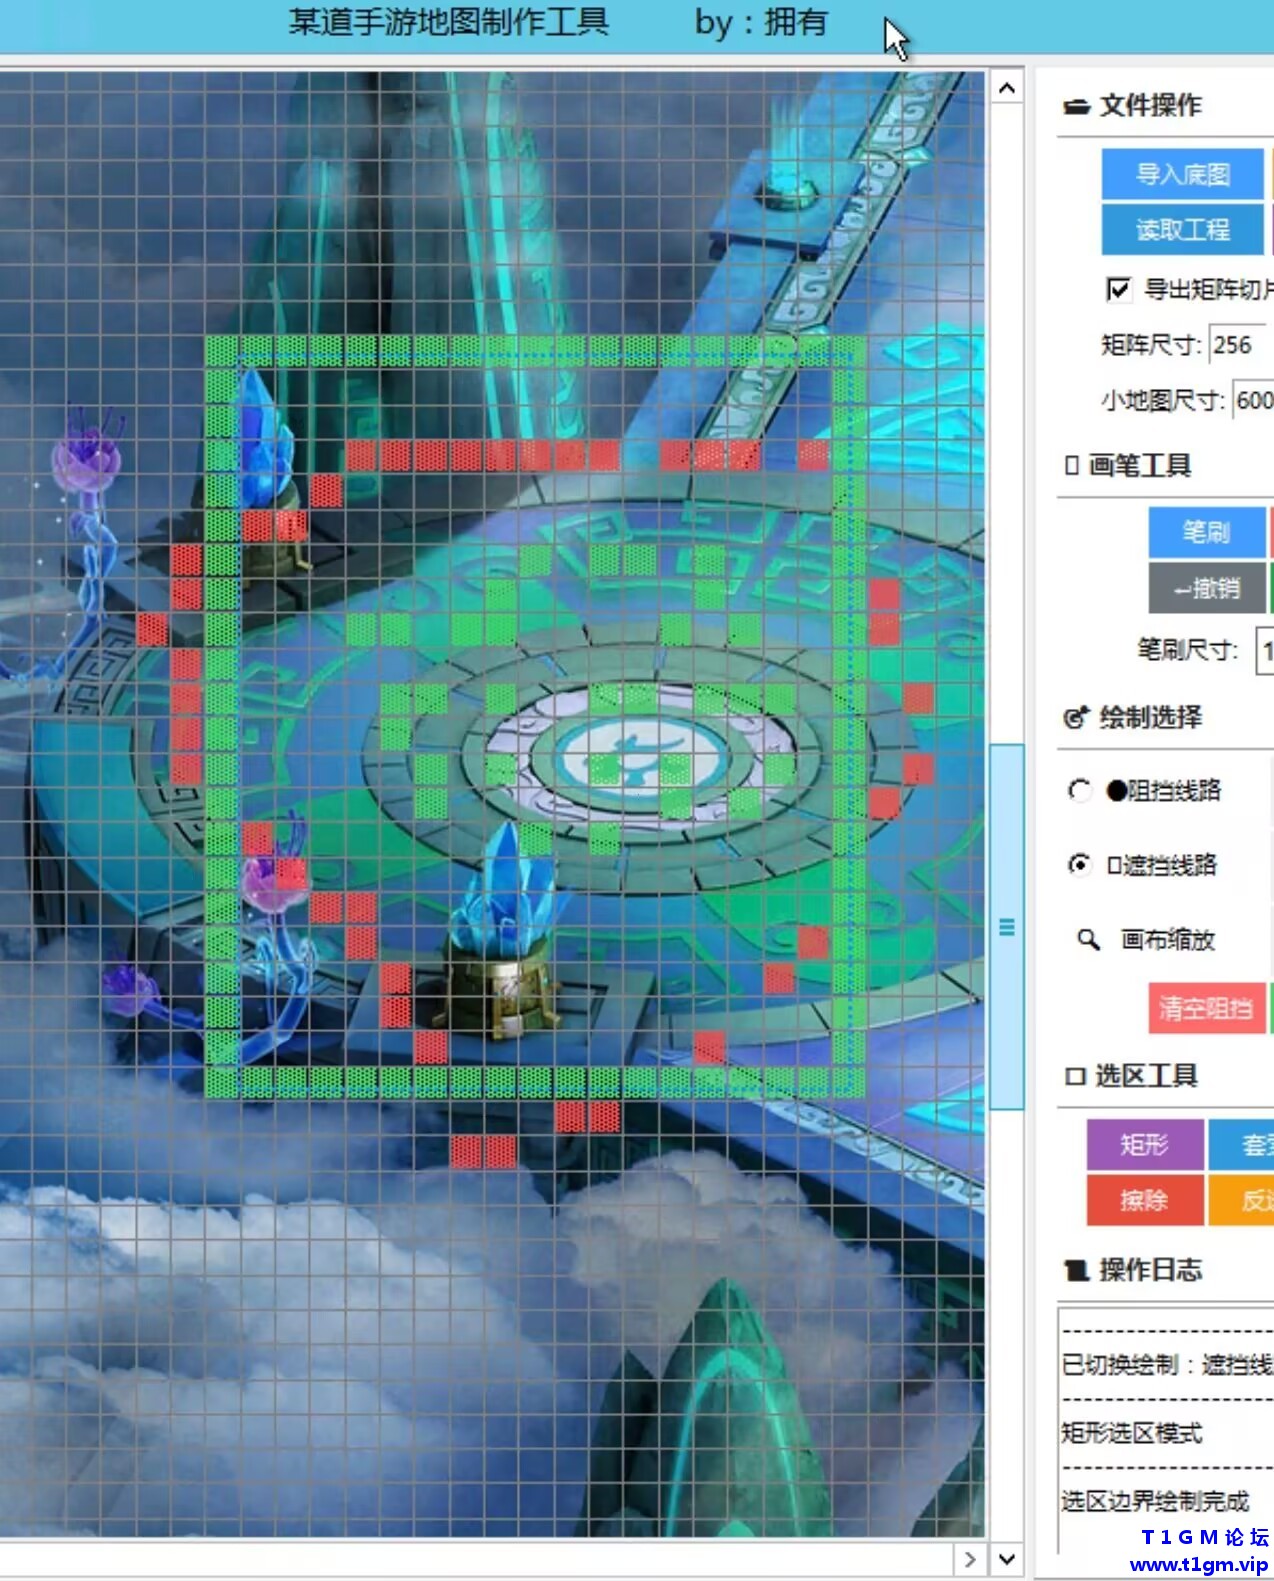Toggle the 导出矩阵切片 checkbox
Screen dimensions: 1274x1581
tap(1118, 290)
